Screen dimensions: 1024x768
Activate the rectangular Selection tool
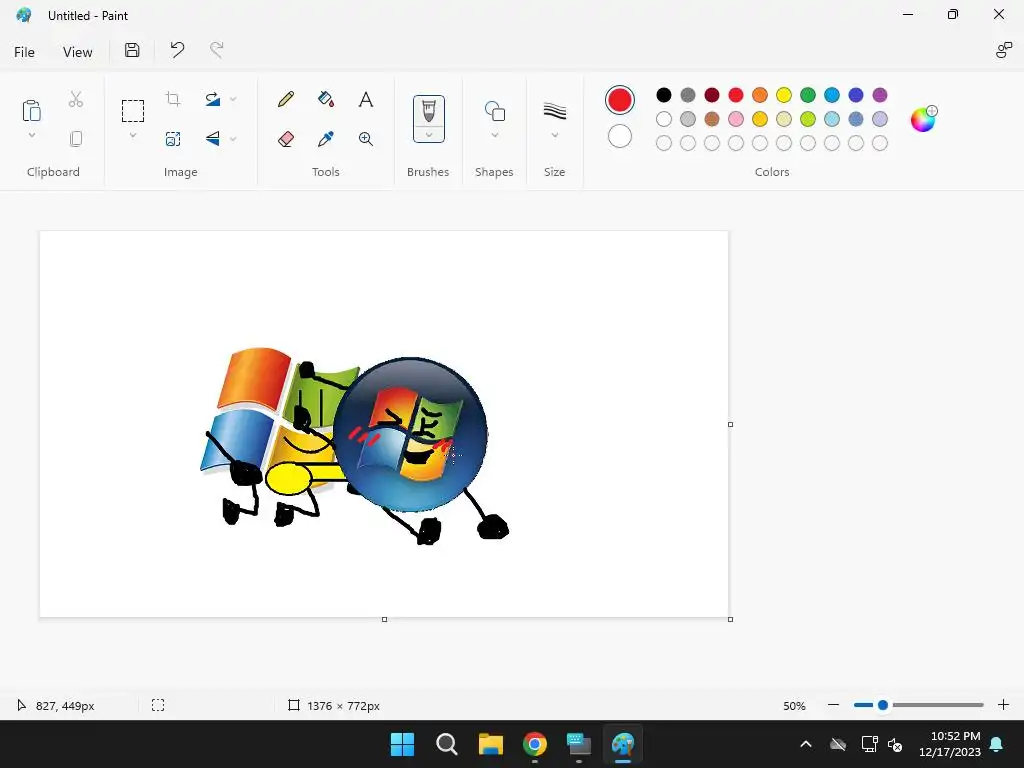133,111
